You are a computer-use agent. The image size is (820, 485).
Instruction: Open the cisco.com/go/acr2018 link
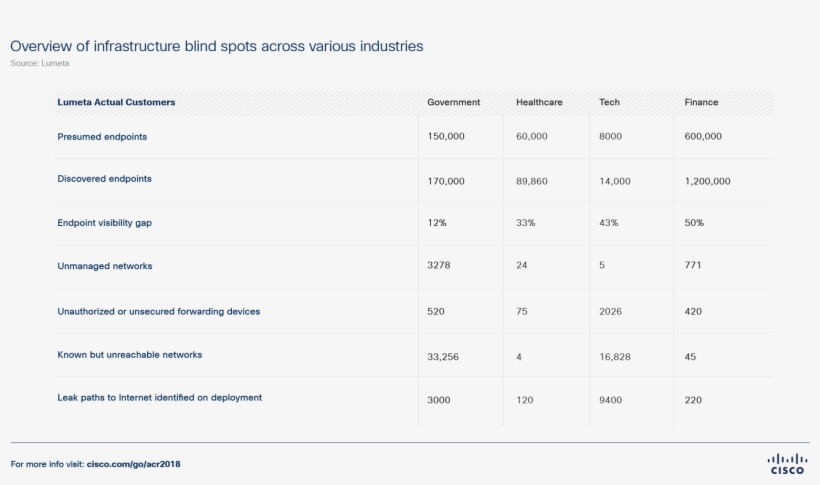coord(134,464)
